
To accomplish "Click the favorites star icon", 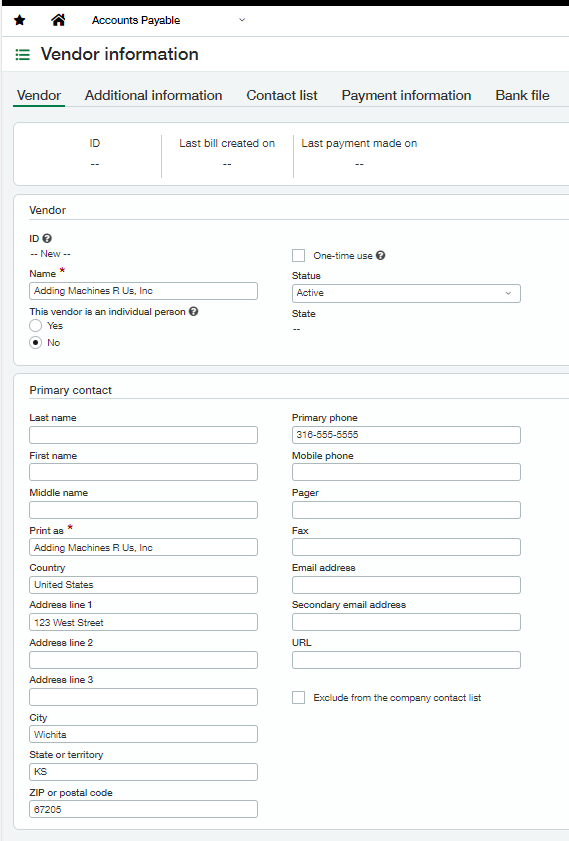I will coord(20,20).
